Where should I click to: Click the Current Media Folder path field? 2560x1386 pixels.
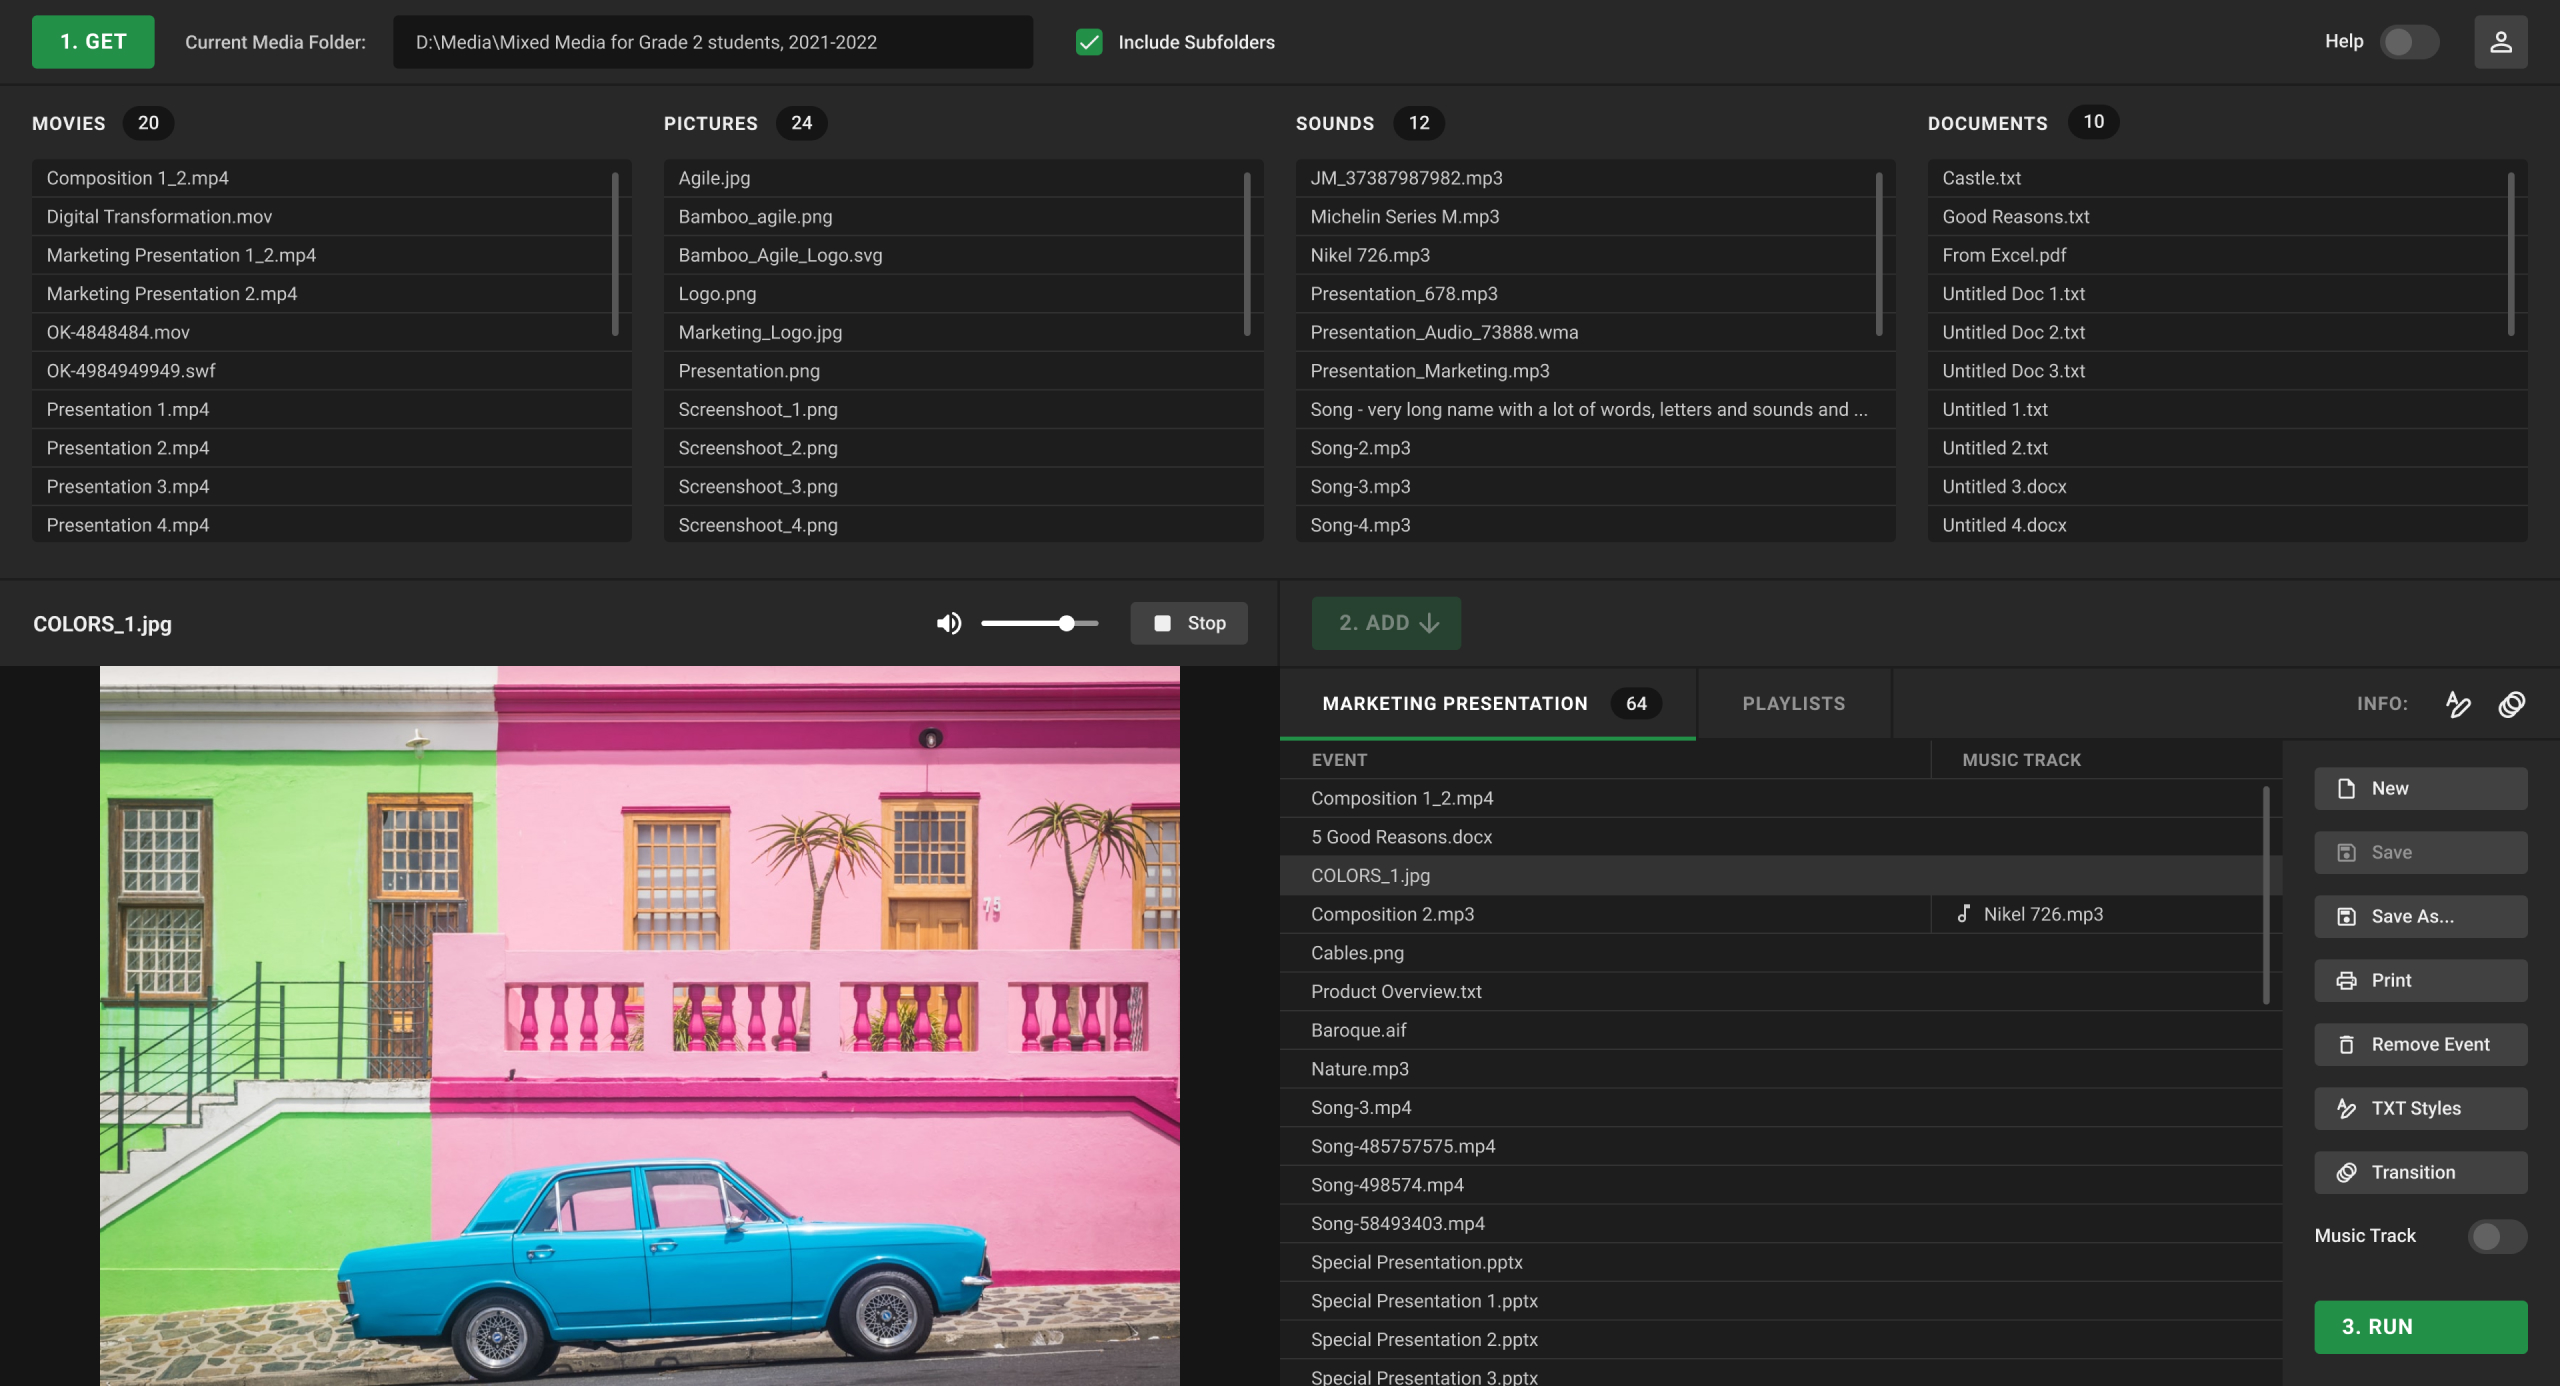(x=712, y=42)
